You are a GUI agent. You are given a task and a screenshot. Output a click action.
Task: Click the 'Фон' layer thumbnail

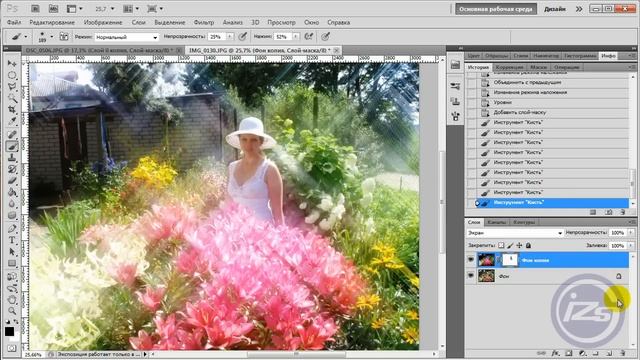pyautogui.click(x=486, y=276)
